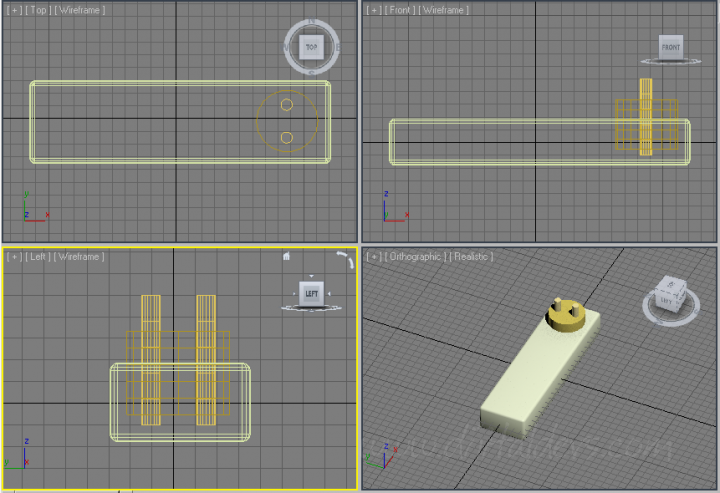Click the ViewCube roll arrows in Left viewport
The width and height of the screenshot is (720, 493).
point(345,259)
